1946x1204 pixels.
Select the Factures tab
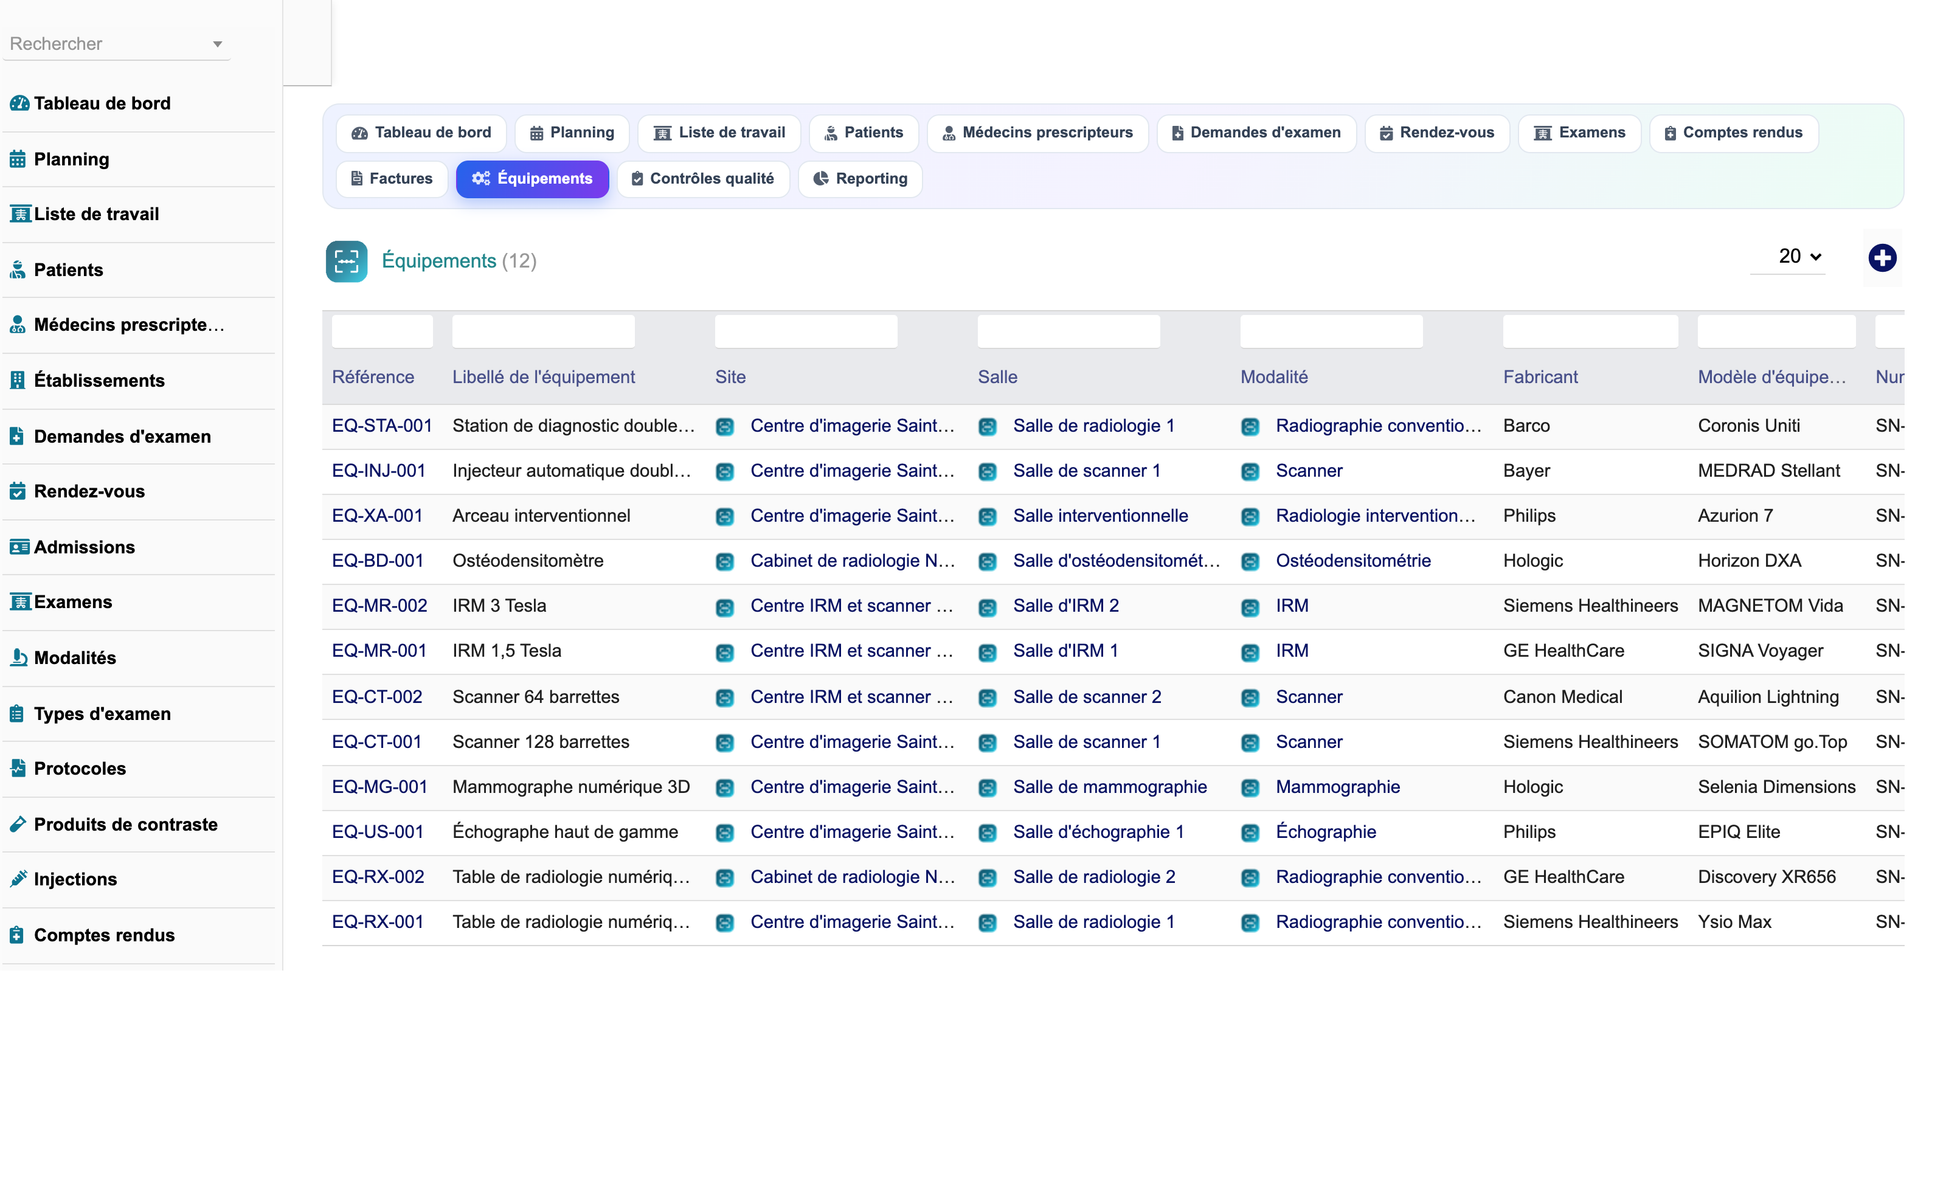tap(391, 179)
